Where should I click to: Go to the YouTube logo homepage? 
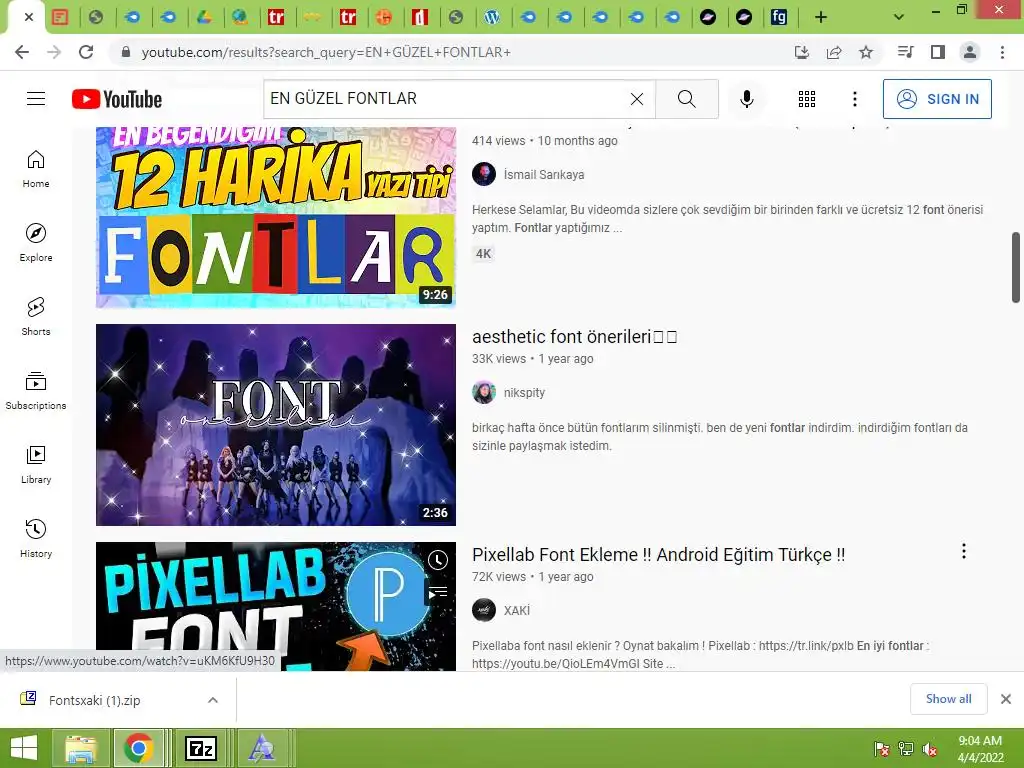click(x=117, y=99)
